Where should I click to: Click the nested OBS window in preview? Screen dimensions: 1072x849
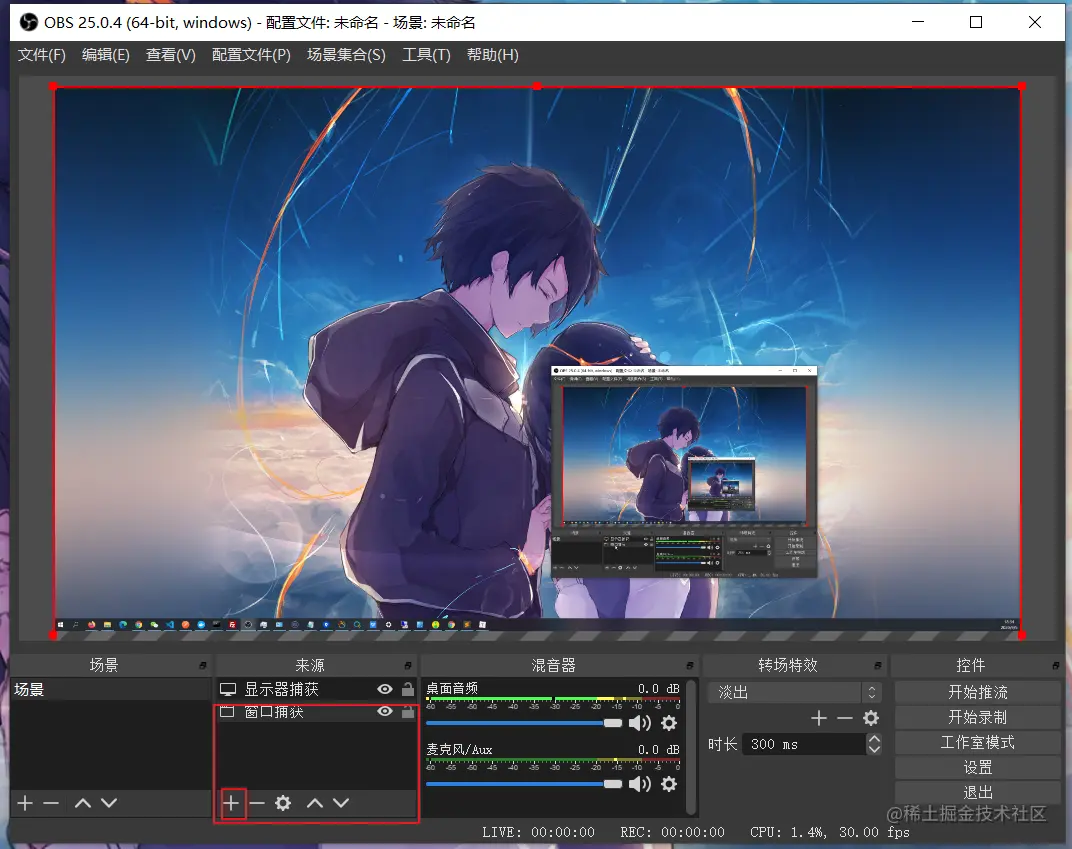coord(684,472)
